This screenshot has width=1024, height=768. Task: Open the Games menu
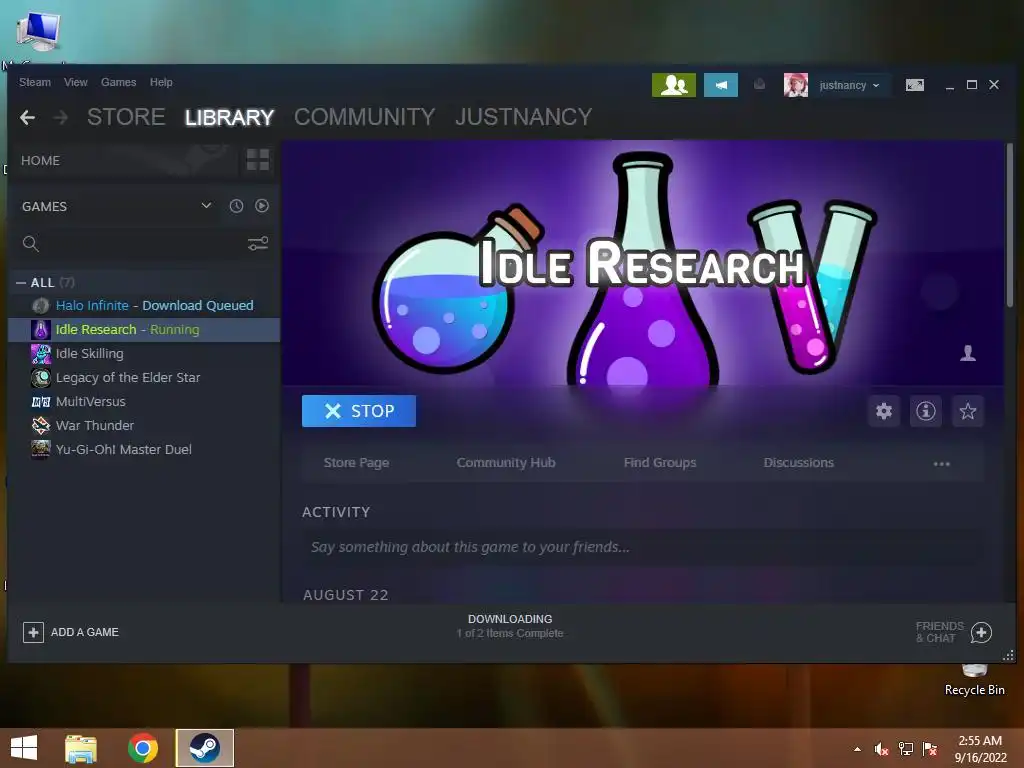coord(118,82)
